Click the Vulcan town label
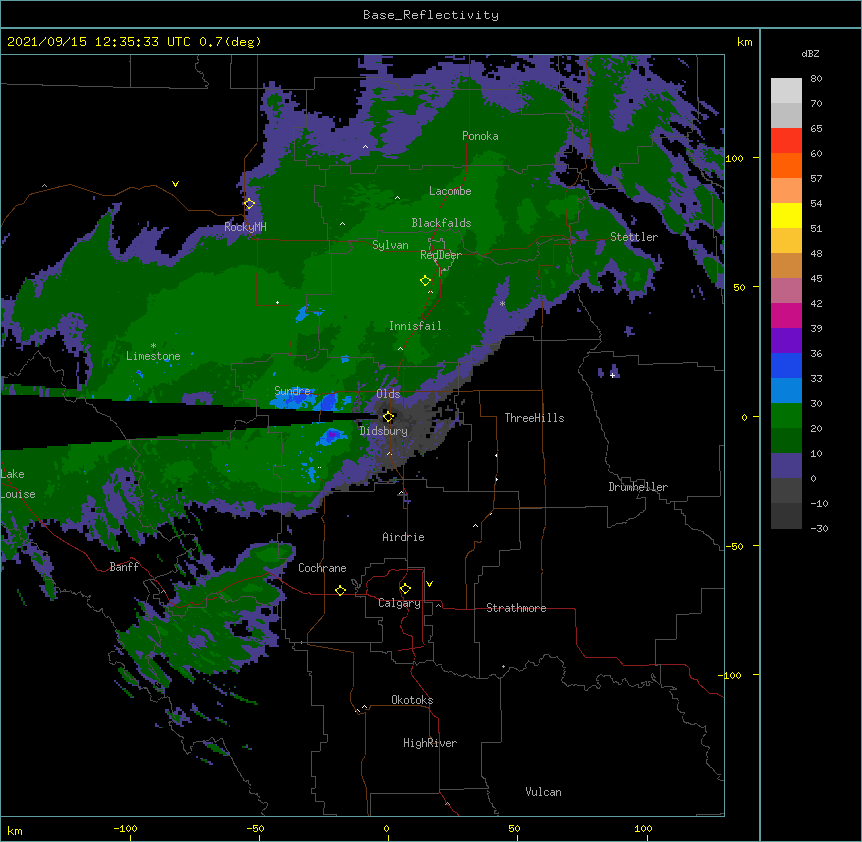Image resolution: width=862 pixels, height=842 pixels. [543, 792]
